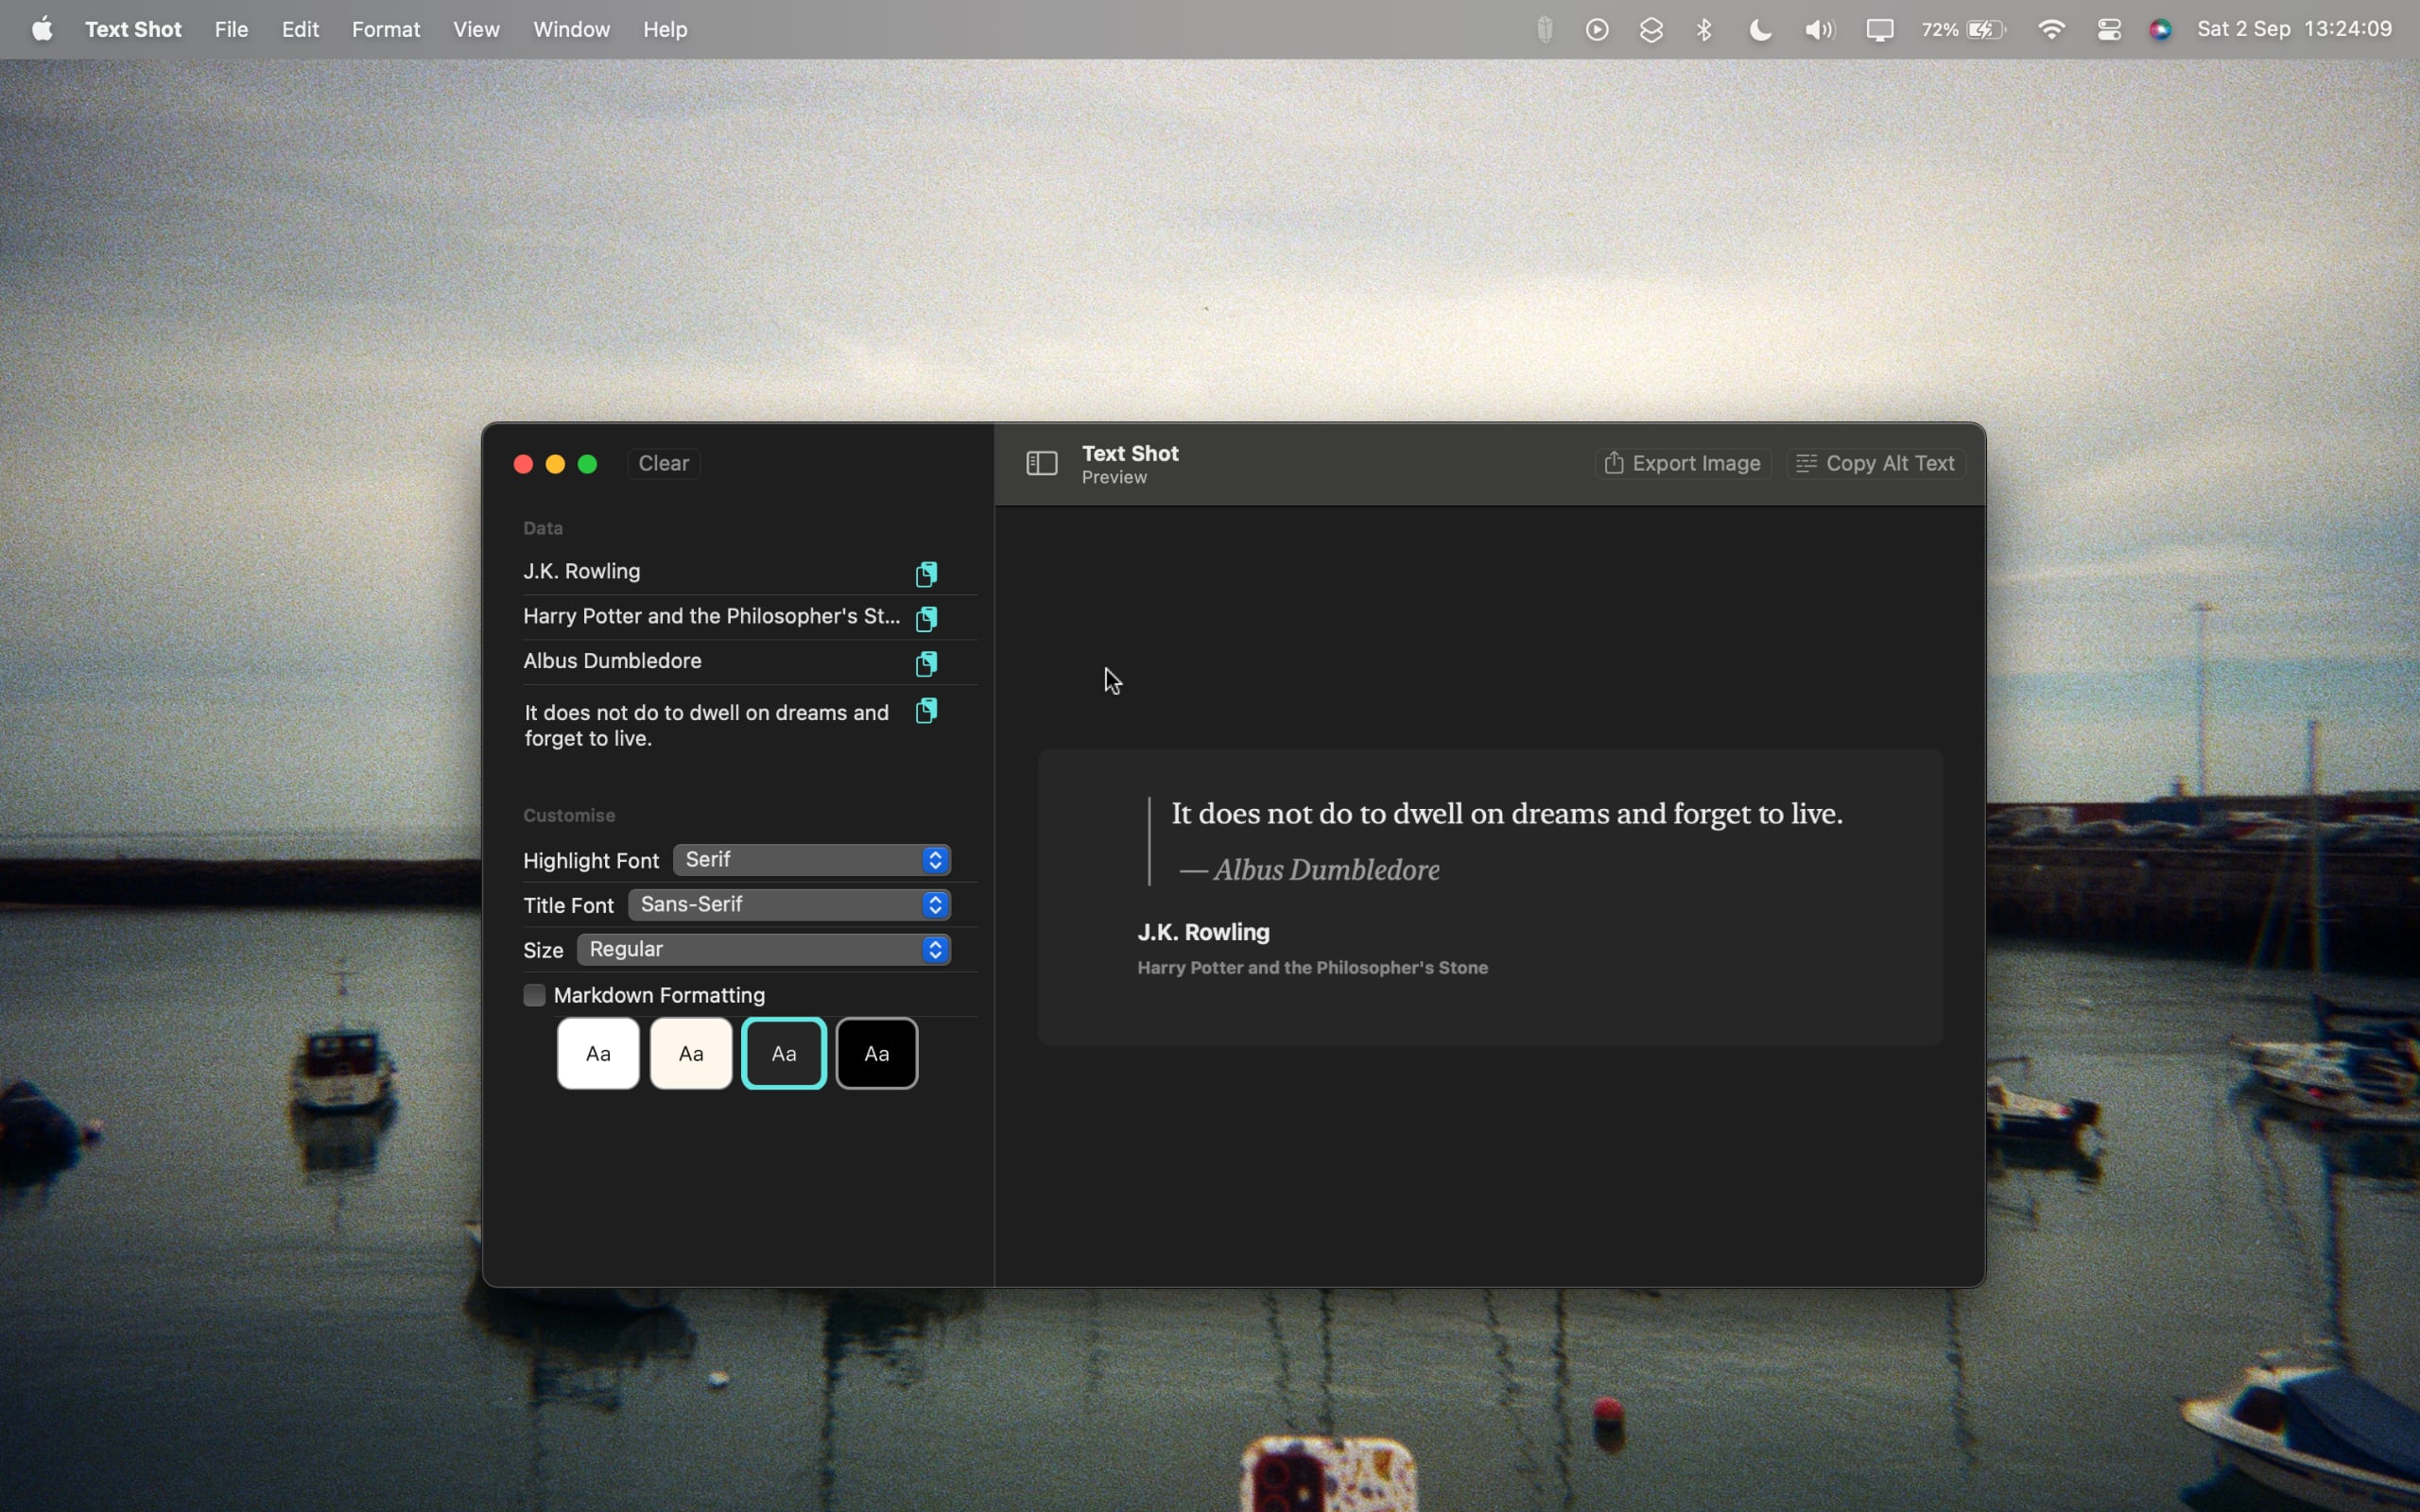This screenshot has height=1512, width=2420.
Task: Select the cream Aa theme swatch
Action: pyautogui.click(x=691, y=1053)
